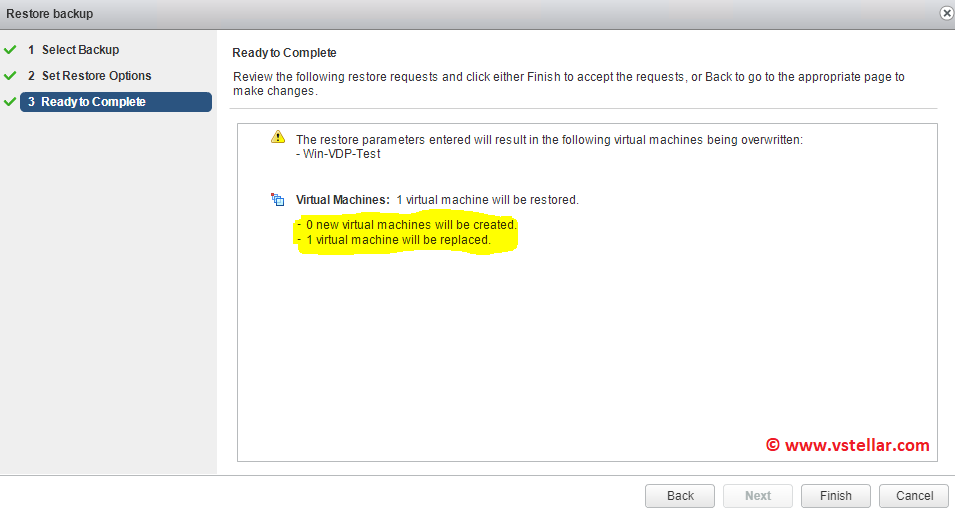Click the "1 virtual machine will be replaced" line
Viewport: 955px width, 513px height.
pos(396,240)
